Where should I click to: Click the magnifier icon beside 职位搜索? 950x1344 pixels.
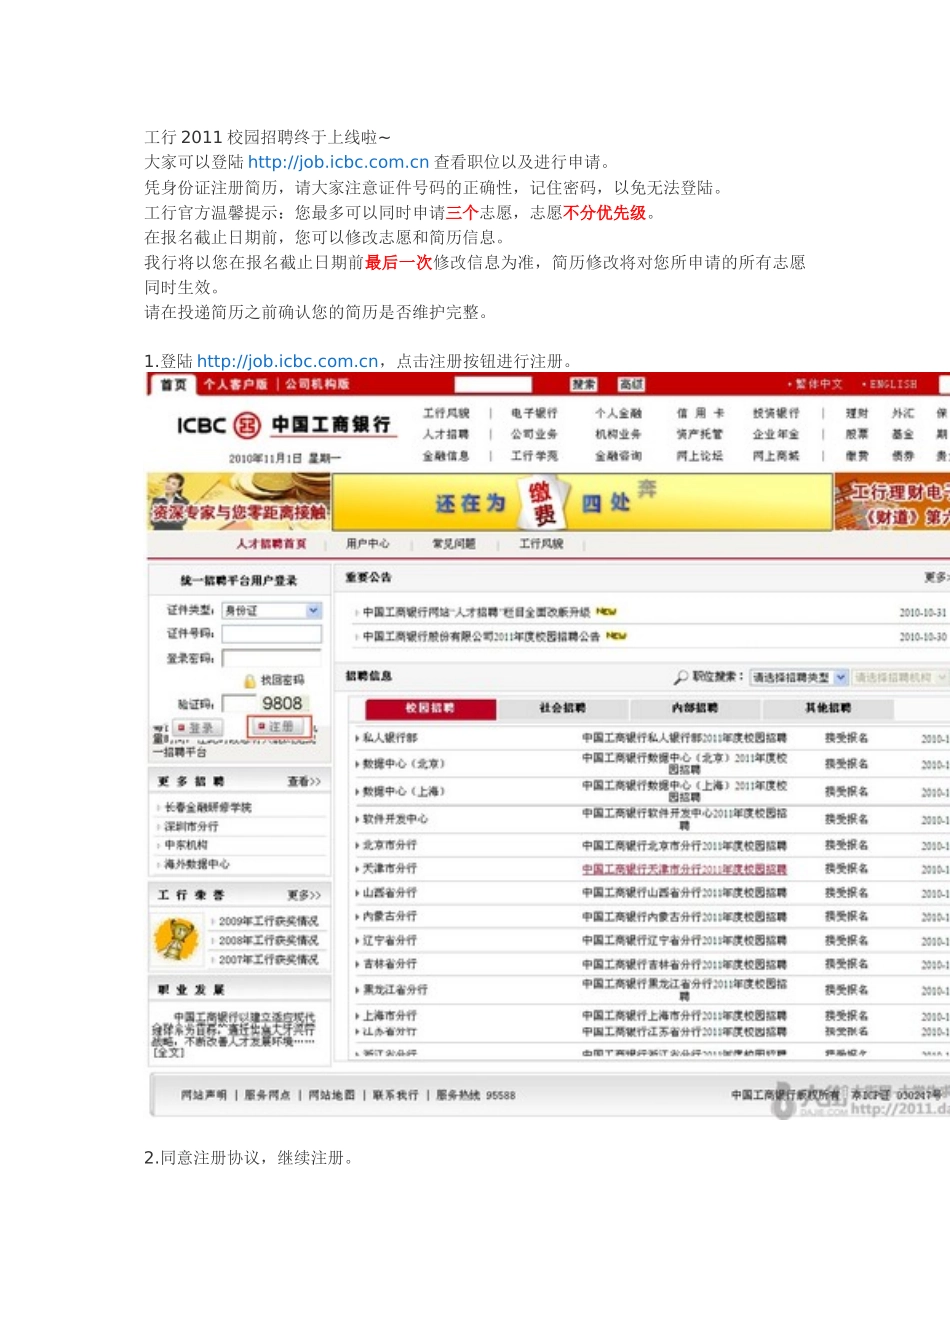pos(681,677)
